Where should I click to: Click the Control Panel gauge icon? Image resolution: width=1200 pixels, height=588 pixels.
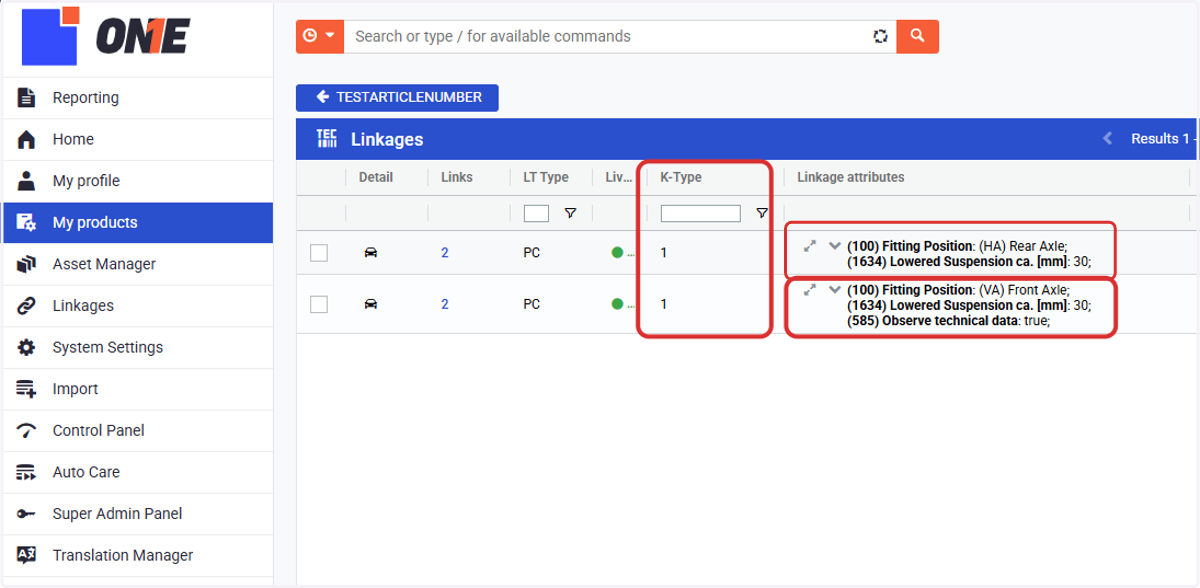point(27,431)
